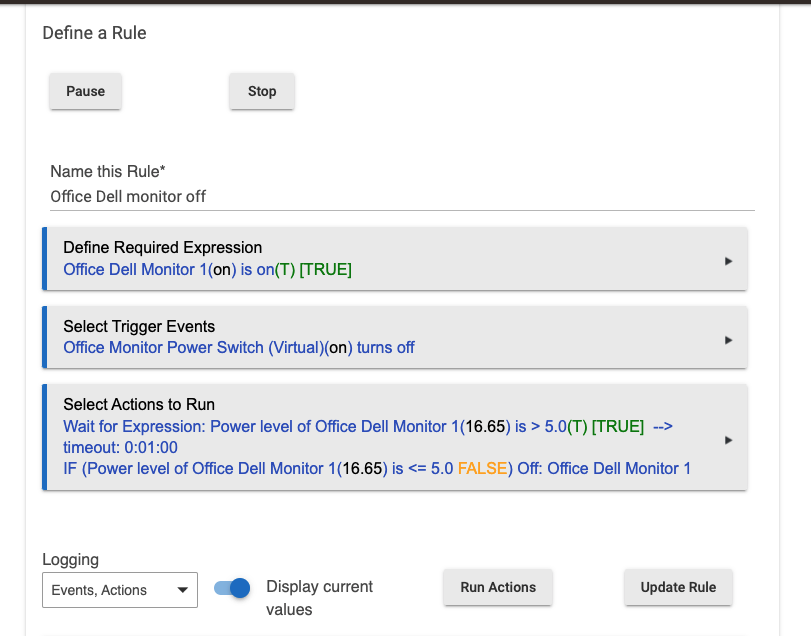
Task: Click the Pause button
Action: tap(85, 91)
